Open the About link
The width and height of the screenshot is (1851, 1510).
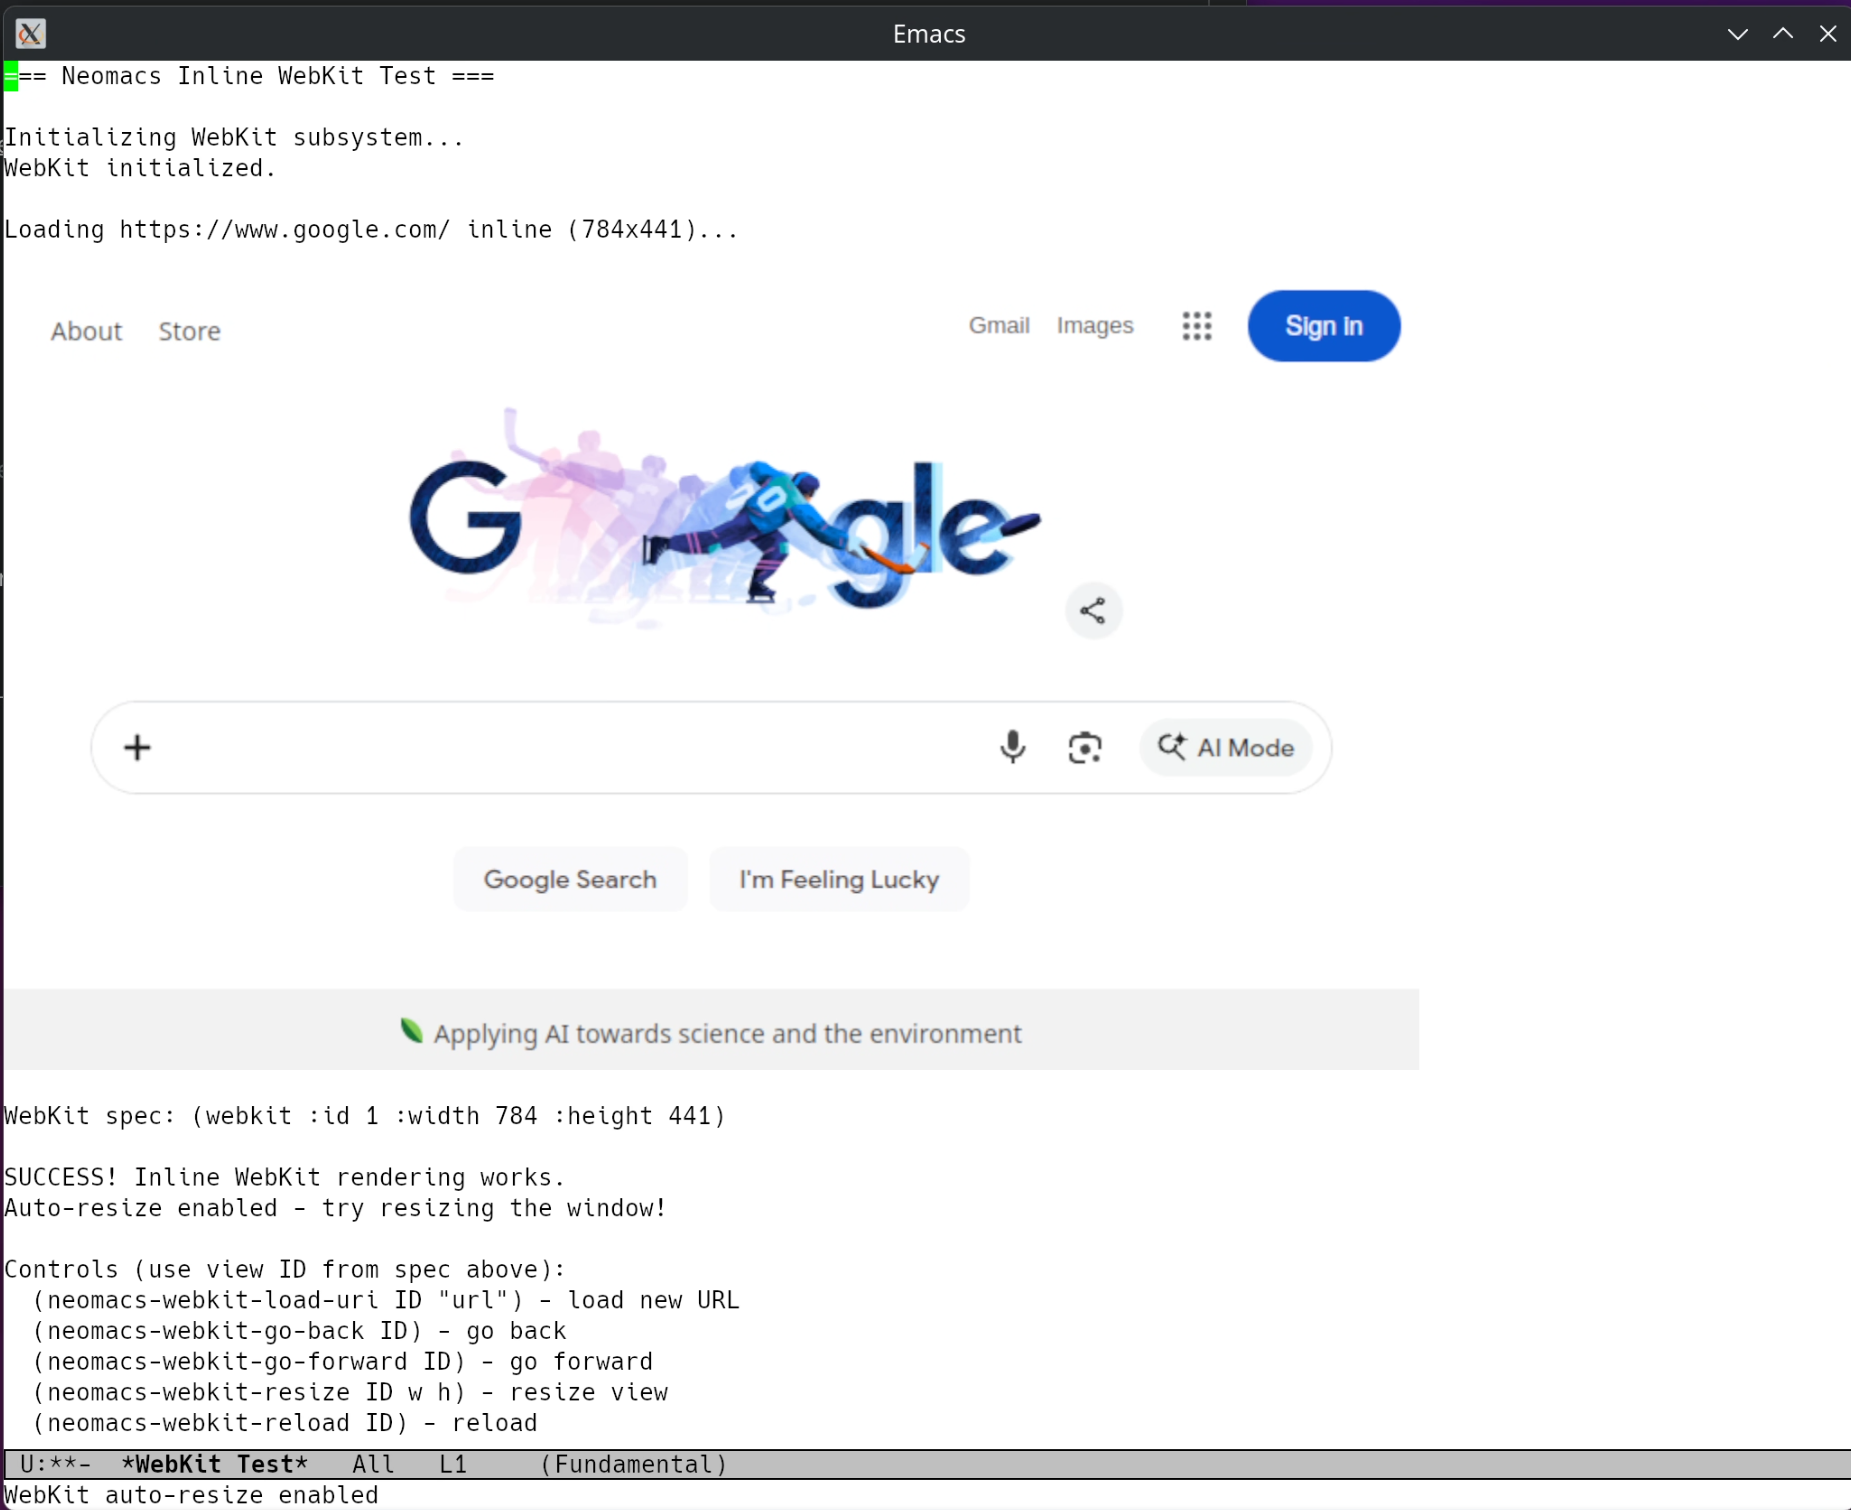point(86,331)
